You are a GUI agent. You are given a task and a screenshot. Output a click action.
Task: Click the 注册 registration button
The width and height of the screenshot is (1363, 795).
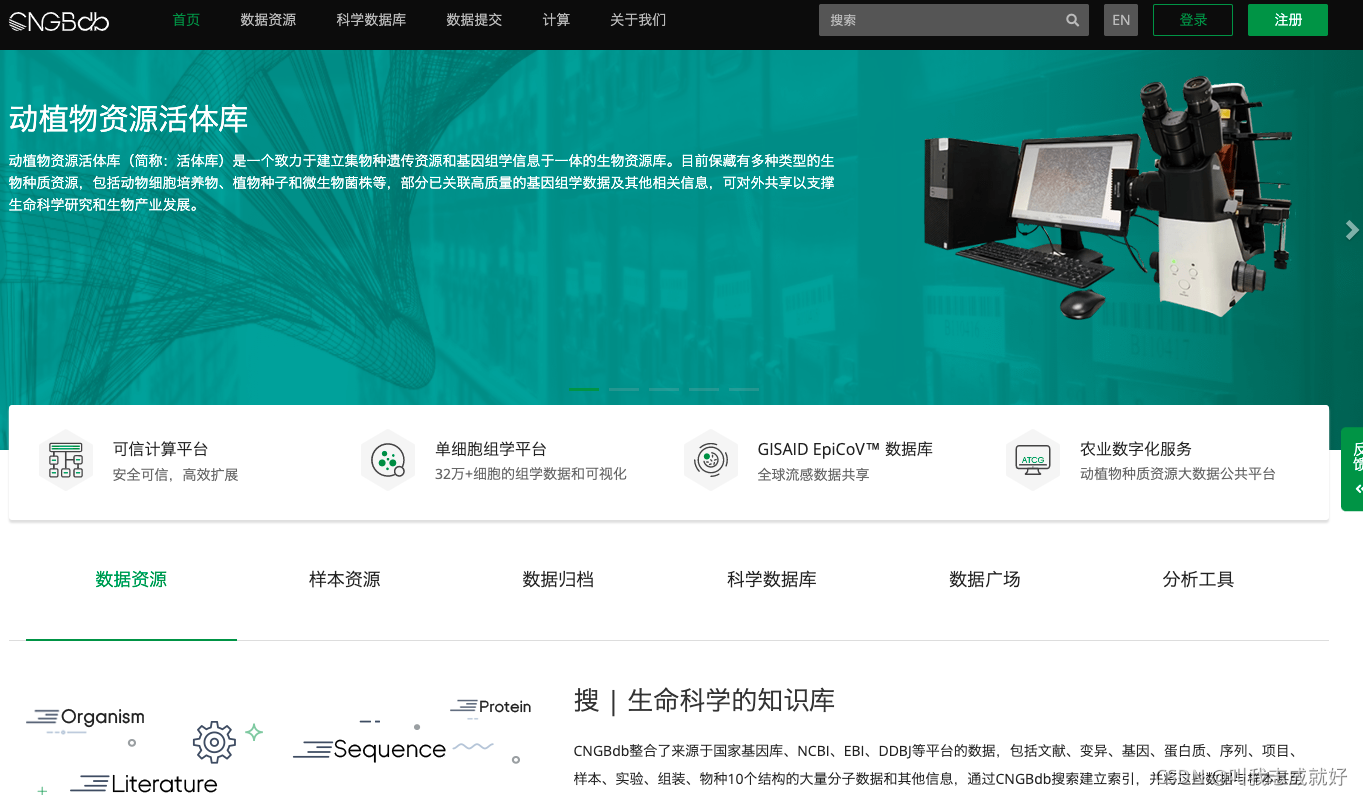[x=1287, y=19]
